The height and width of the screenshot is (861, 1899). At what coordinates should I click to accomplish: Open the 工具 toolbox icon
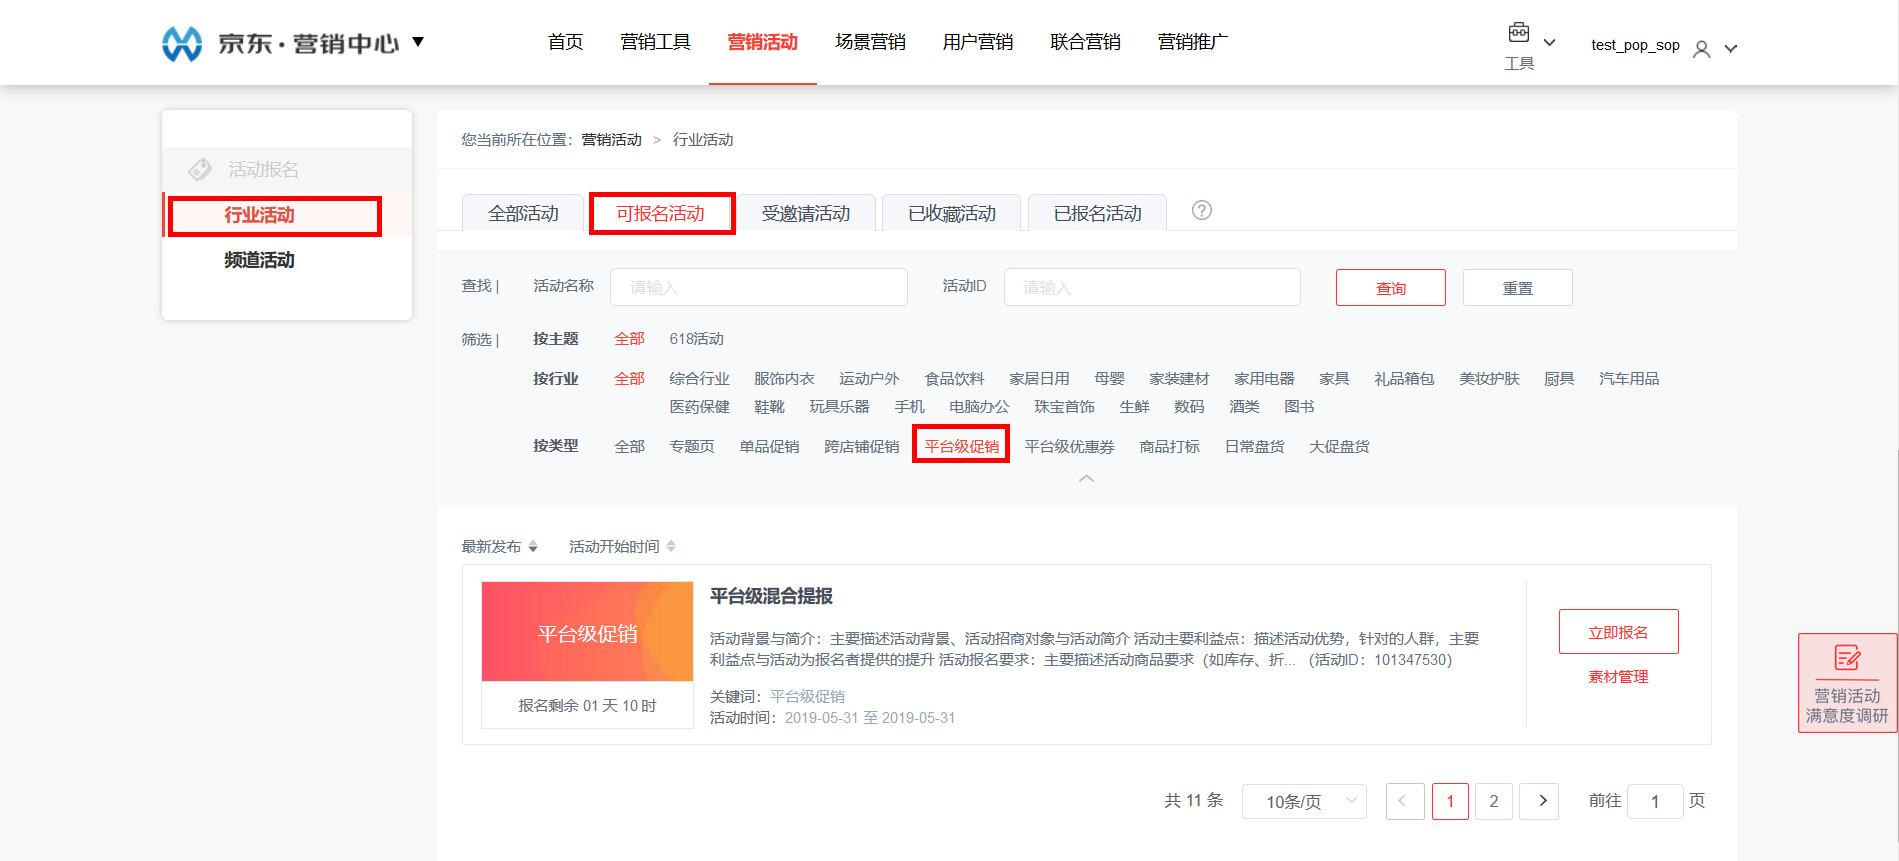tap(1518, 33)
